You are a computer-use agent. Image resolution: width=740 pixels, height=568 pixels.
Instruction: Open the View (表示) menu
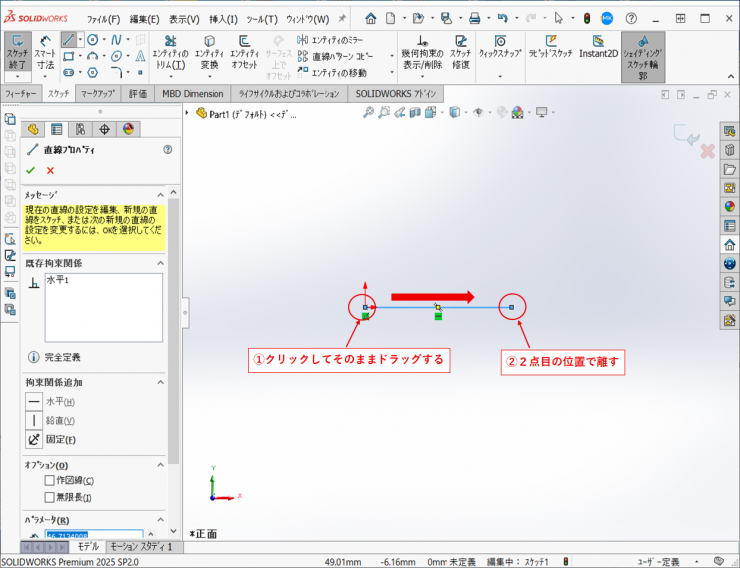(x=185, y=19)
